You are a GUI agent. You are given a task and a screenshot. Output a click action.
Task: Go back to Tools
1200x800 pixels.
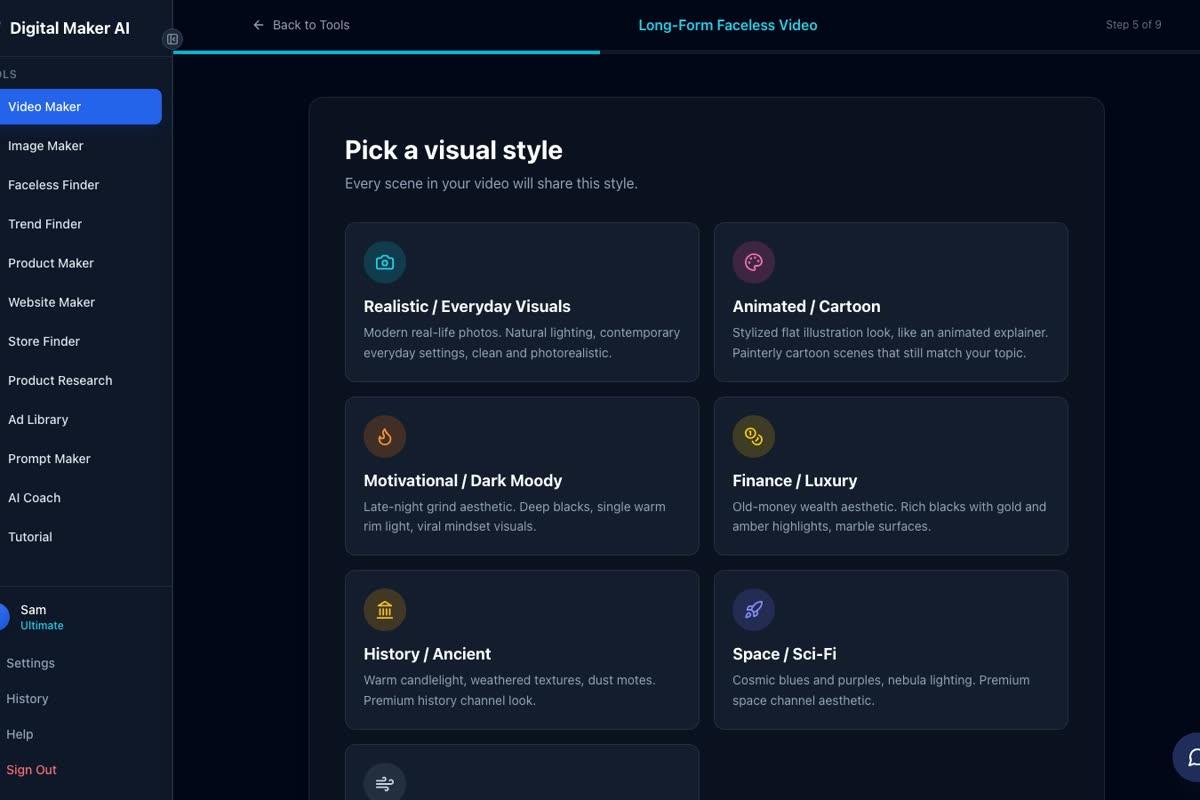point(301,25)
